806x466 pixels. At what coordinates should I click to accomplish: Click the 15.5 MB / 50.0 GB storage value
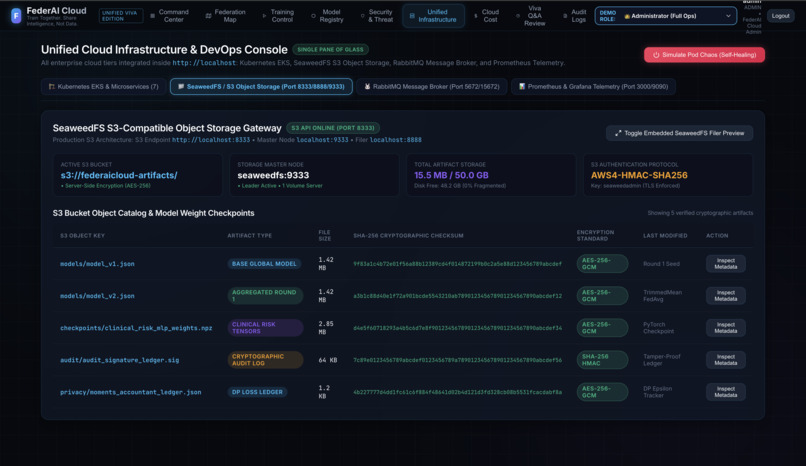pyautogui.click(x=451, y=175)
